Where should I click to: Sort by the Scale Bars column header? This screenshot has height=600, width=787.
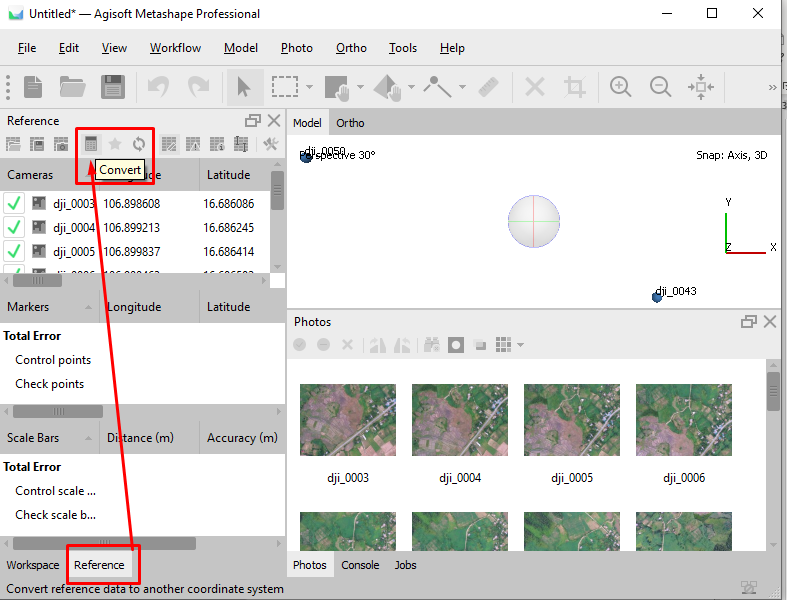point(50,438)
